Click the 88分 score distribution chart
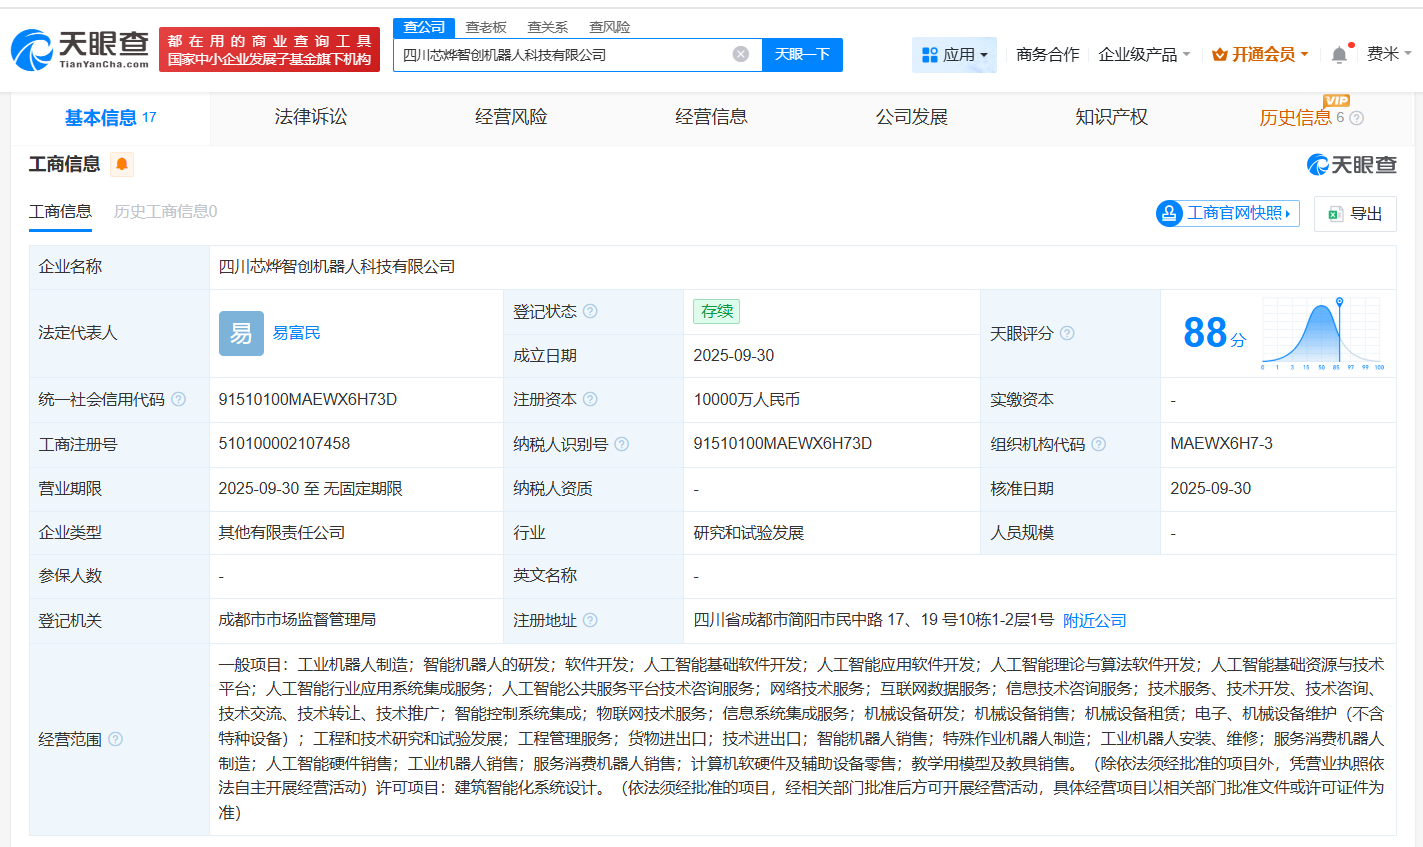1423x847 pixels. coord(1322,334)
